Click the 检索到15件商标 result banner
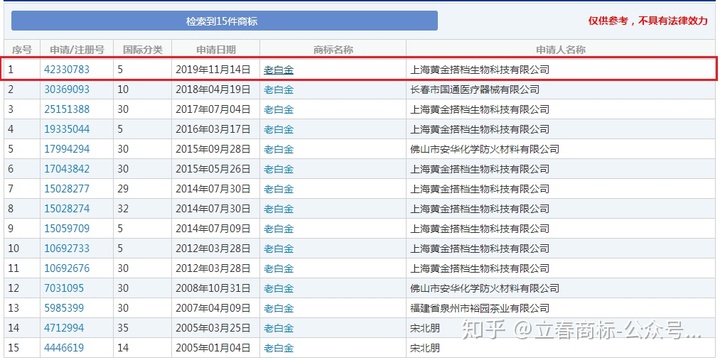This screenshot has height=360, width=720. point(224,21)
